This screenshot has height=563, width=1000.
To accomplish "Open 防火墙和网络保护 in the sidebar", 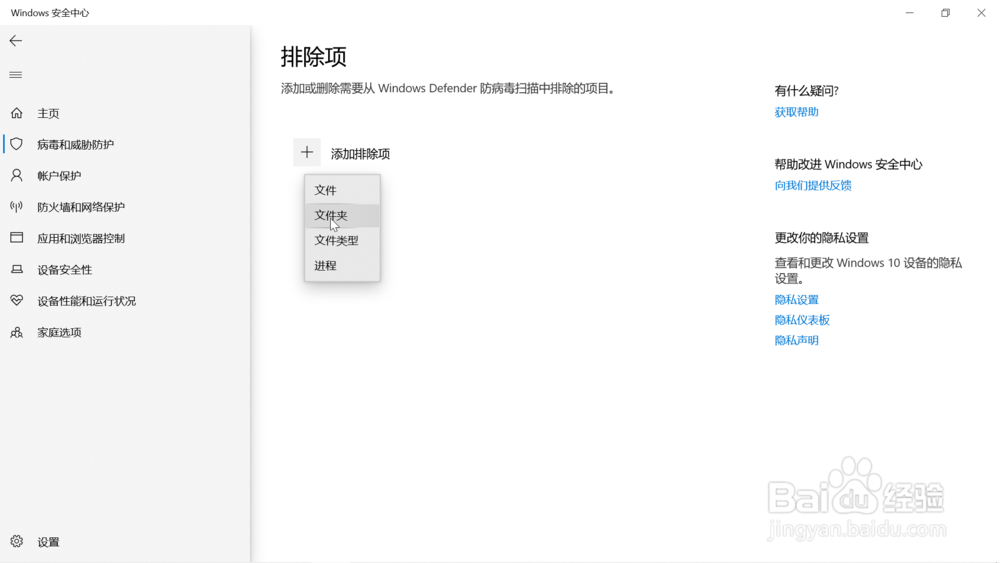I will click(x=81, y=207).
